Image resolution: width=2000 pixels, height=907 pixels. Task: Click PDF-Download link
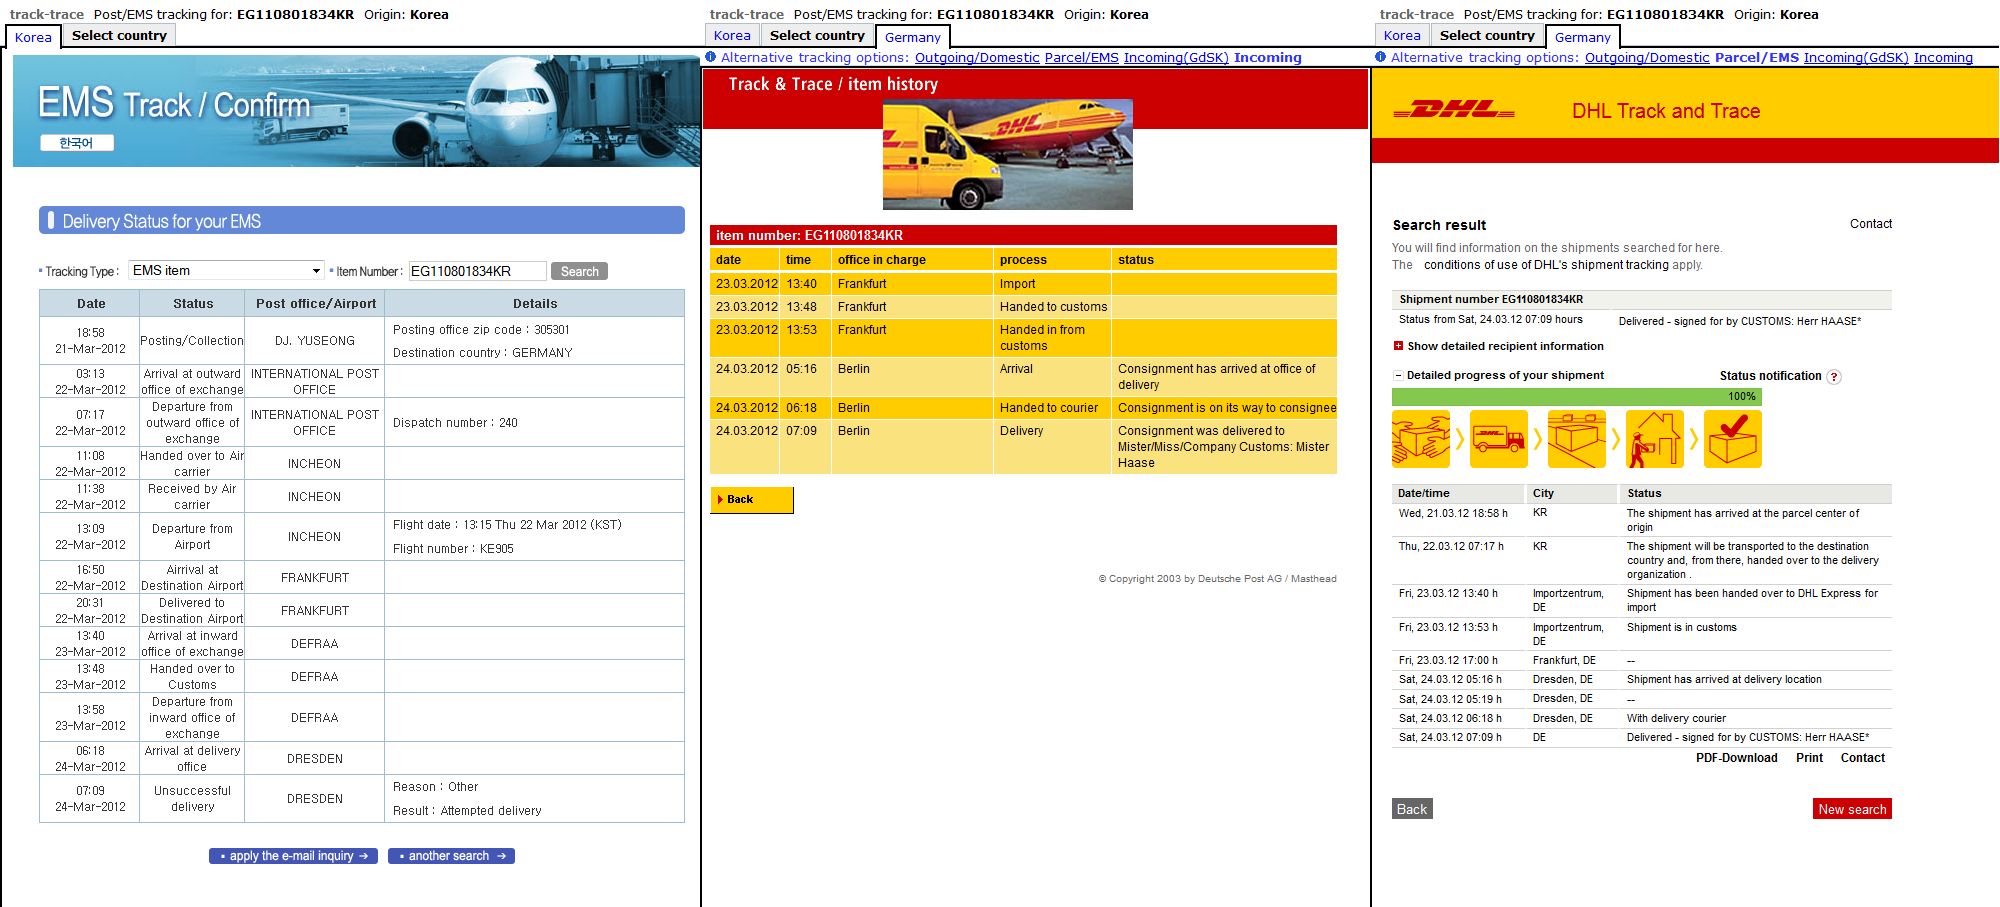point(1736,758)
